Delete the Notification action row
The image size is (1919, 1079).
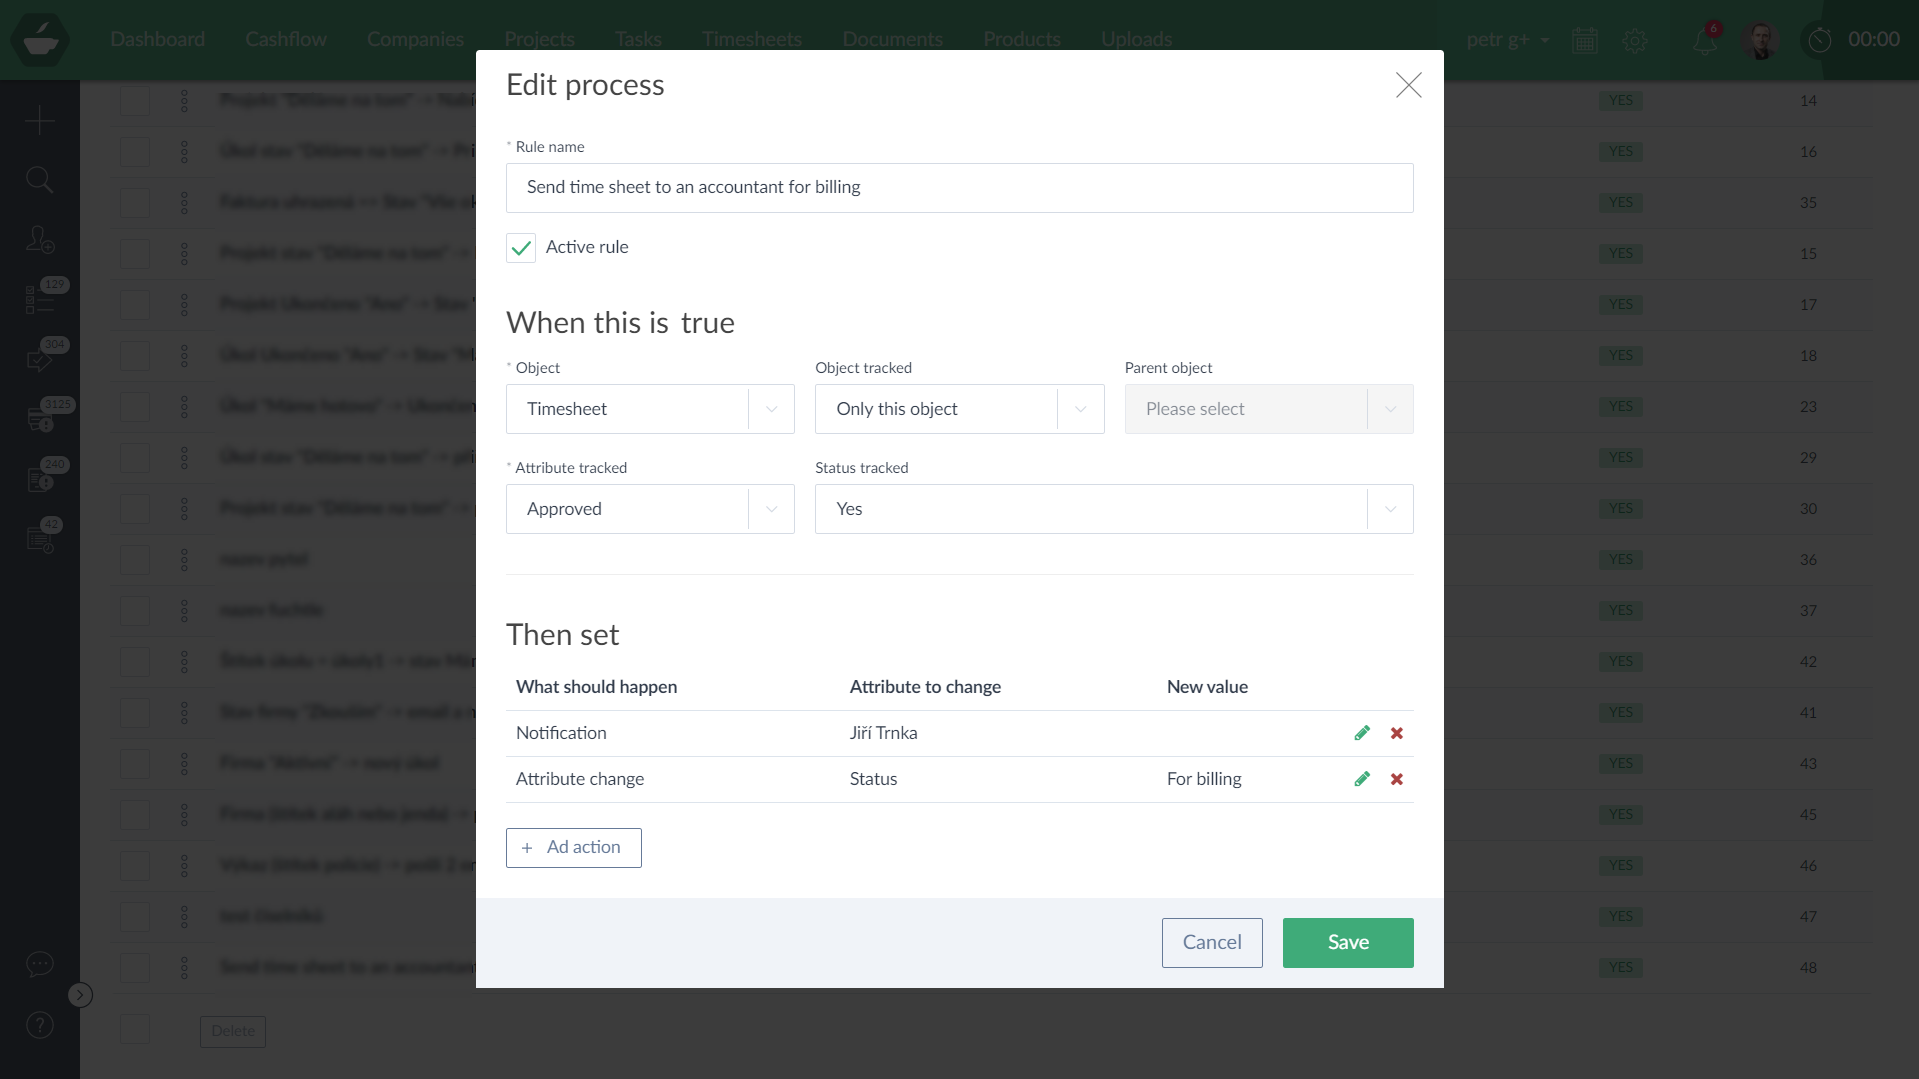(1397, 733)
